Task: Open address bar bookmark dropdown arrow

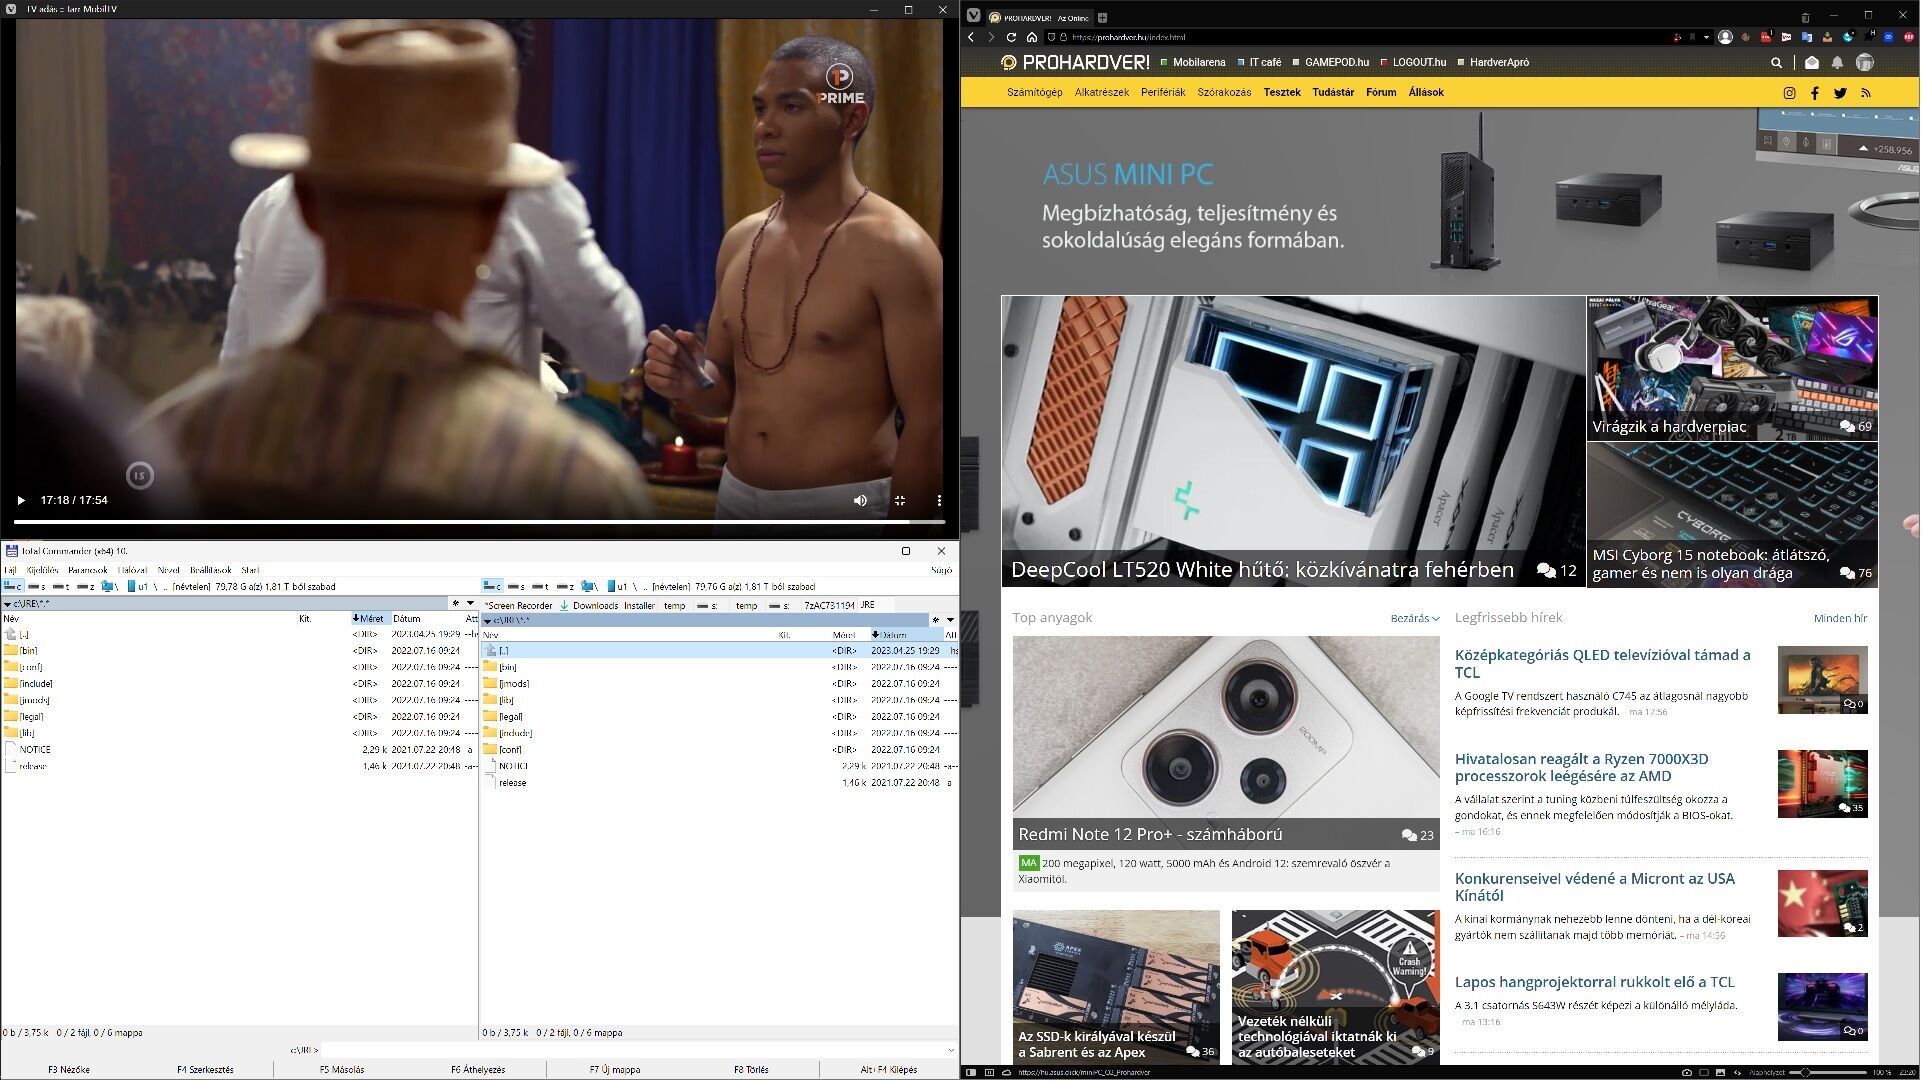Action: tap(1707, 37)
